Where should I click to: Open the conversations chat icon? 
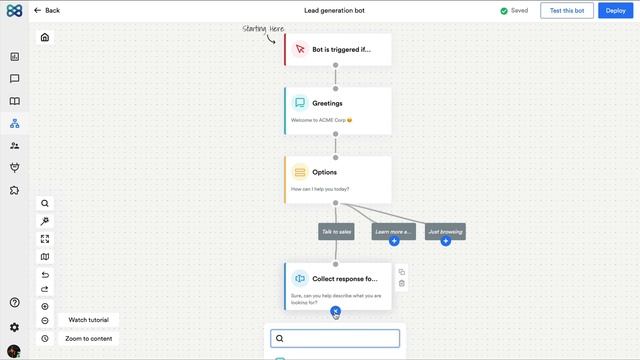(x=15, y=78)
